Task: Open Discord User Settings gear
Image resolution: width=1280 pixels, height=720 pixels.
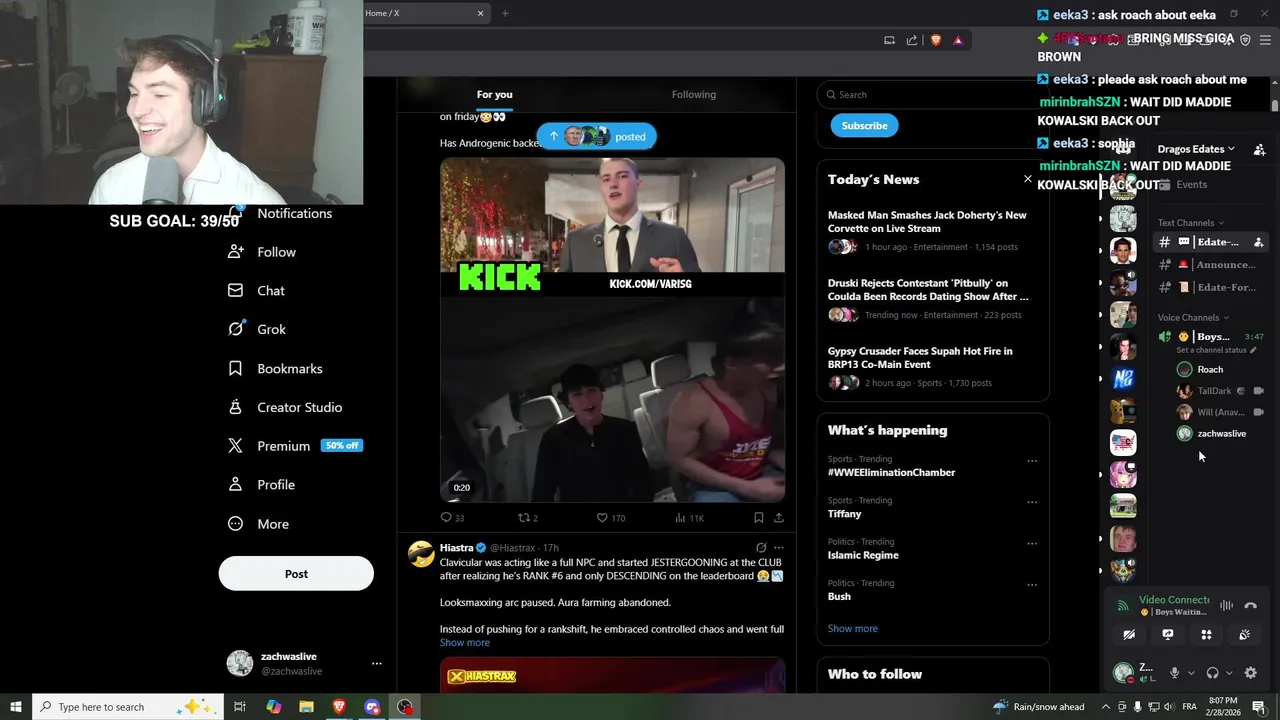Action: pyautogui.click(x=1250, y=673)
